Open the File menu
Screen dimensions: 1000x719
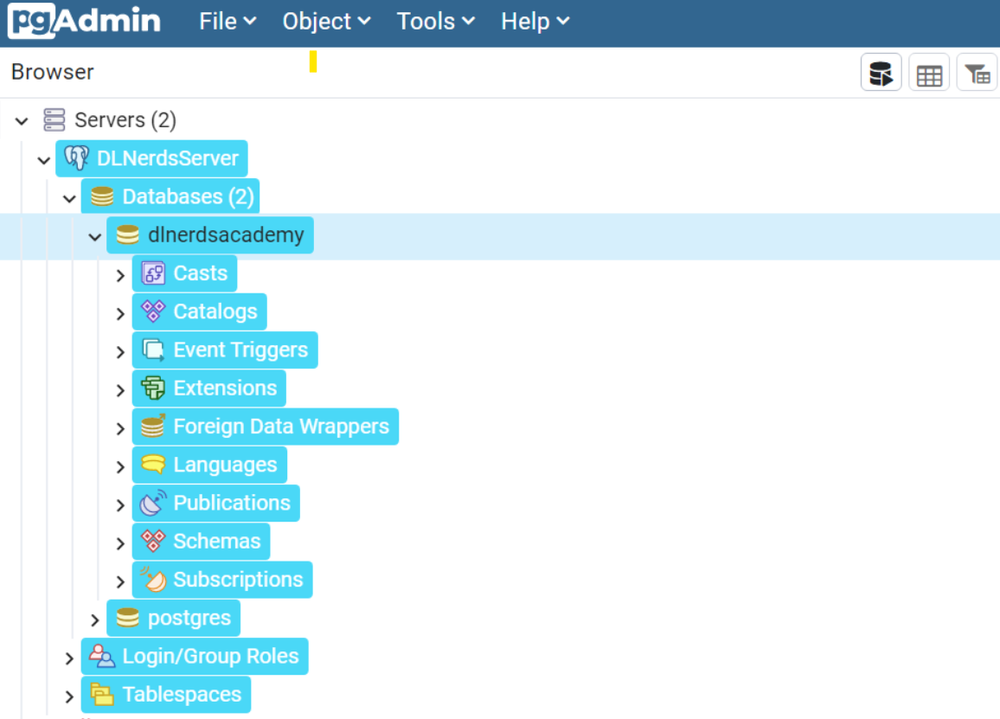(228, 22)
